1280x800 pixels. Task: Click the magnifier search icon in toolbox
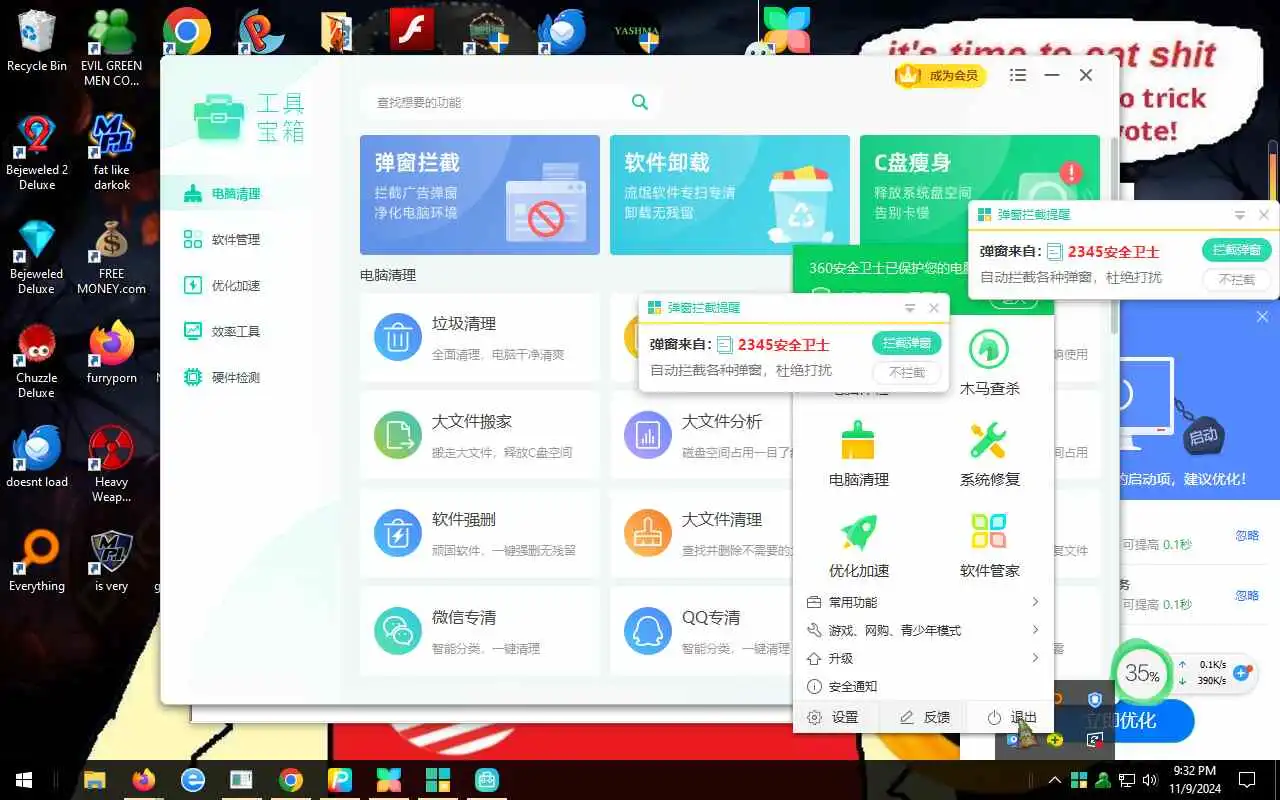pos(640,102)
